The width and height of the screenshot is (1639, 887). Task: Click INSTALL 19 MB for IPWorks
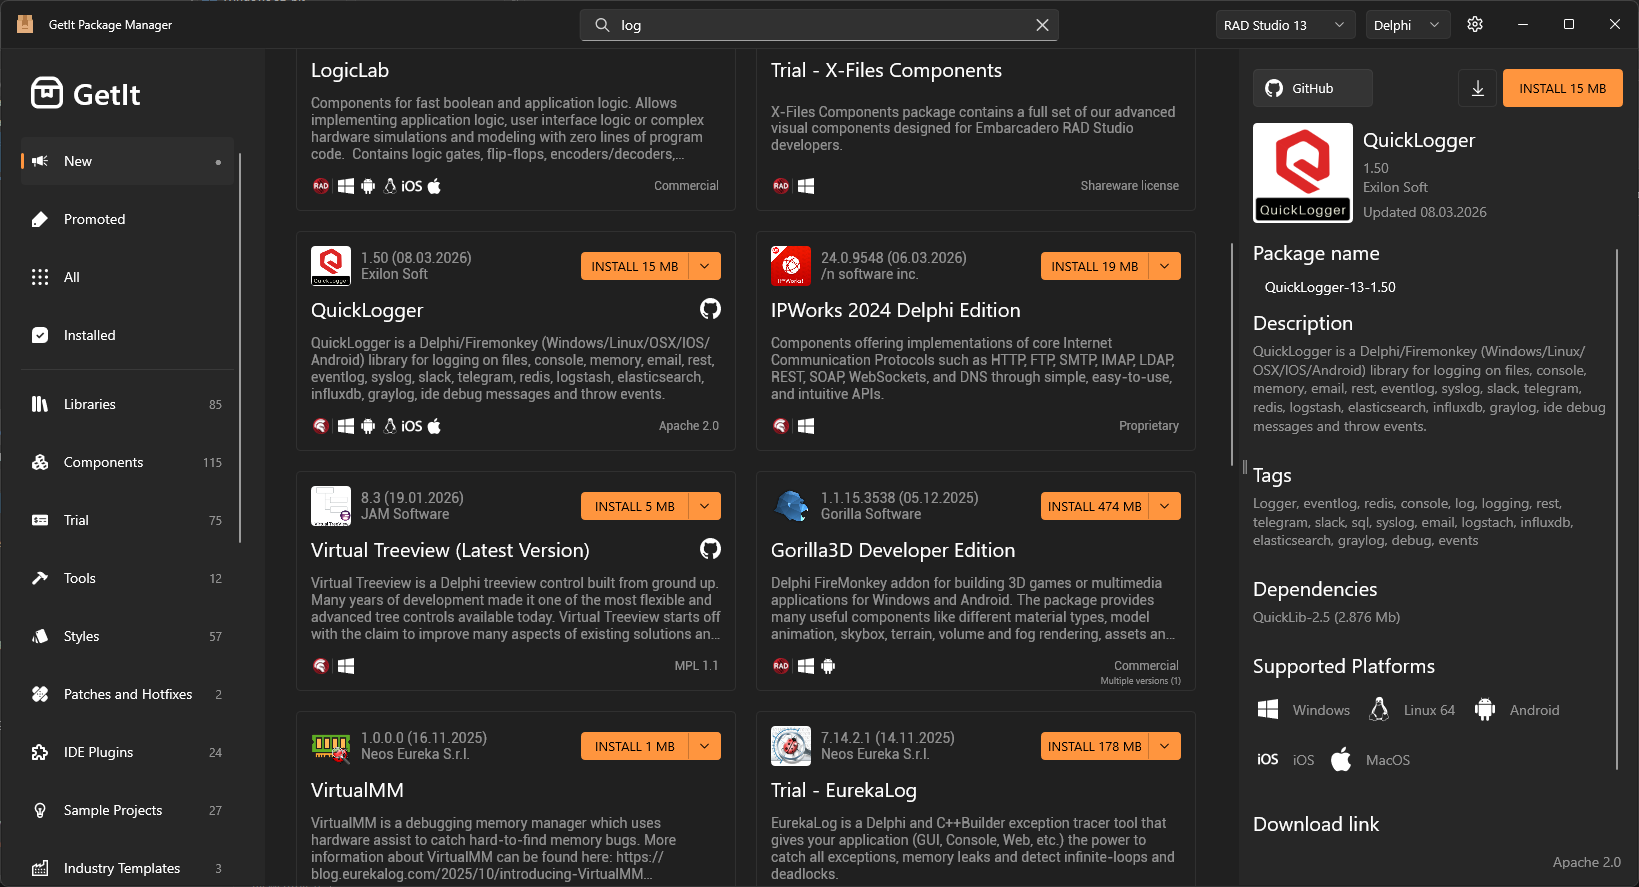[x=1095, y=266]
